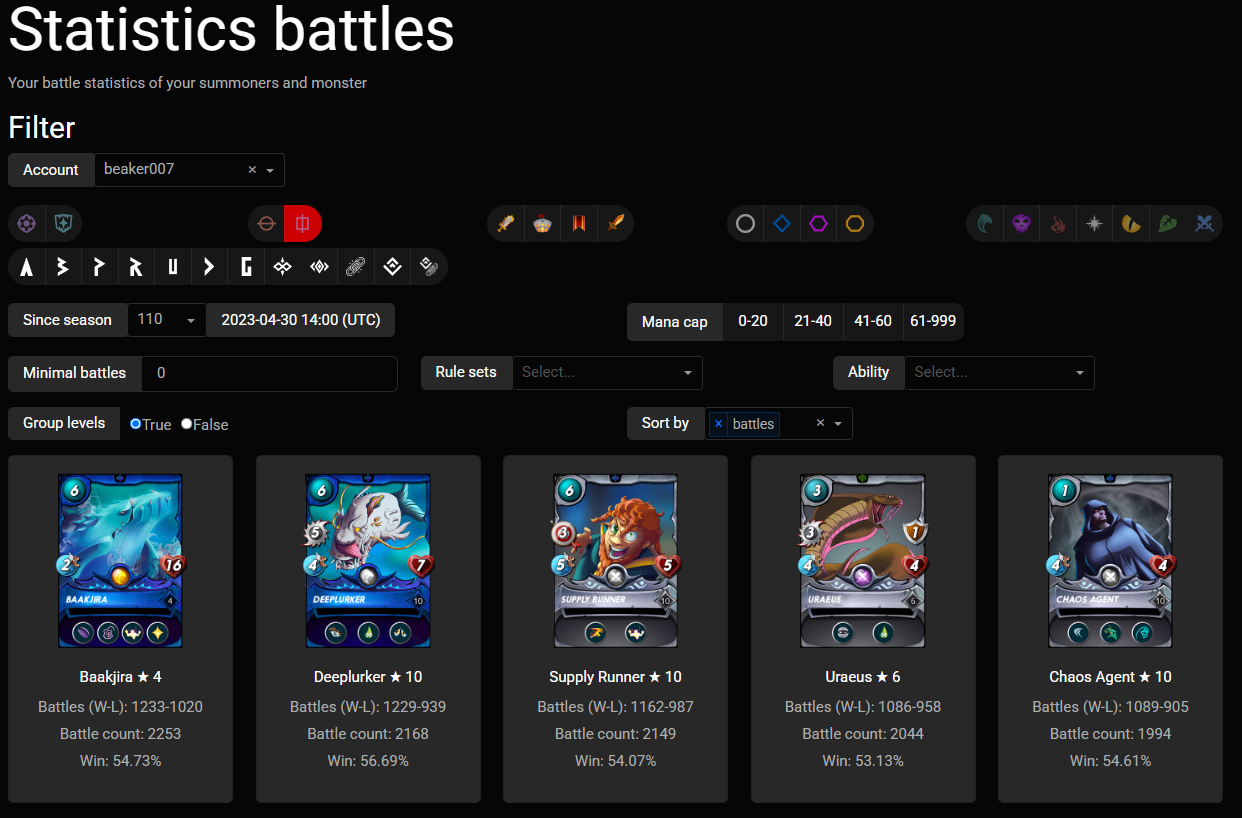Screen dimensions: 1242x818
Task: Filter by the orange blade match-type icon
Action: [x=615, y=224]
